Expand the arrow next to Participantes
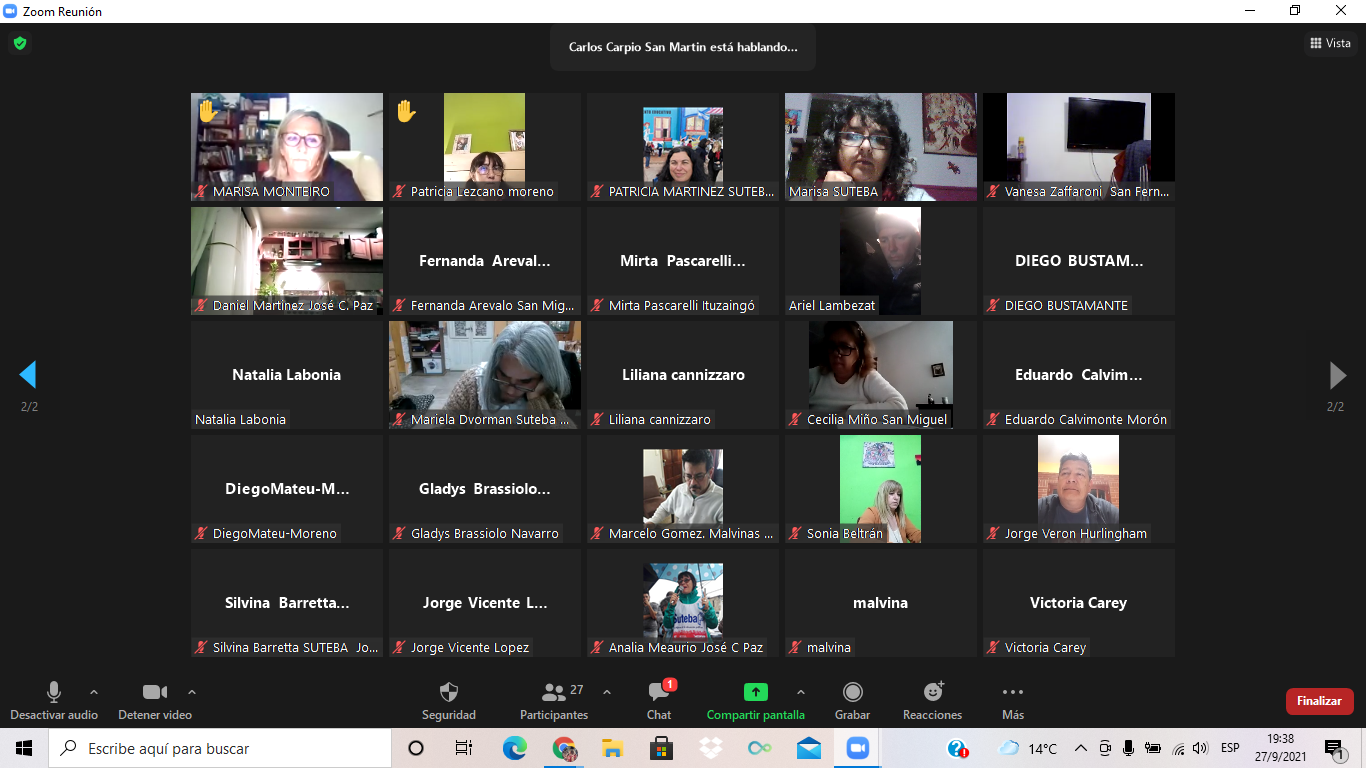Image resolution: width=1366 pixels, height=768 pixels. pos(606,692)
